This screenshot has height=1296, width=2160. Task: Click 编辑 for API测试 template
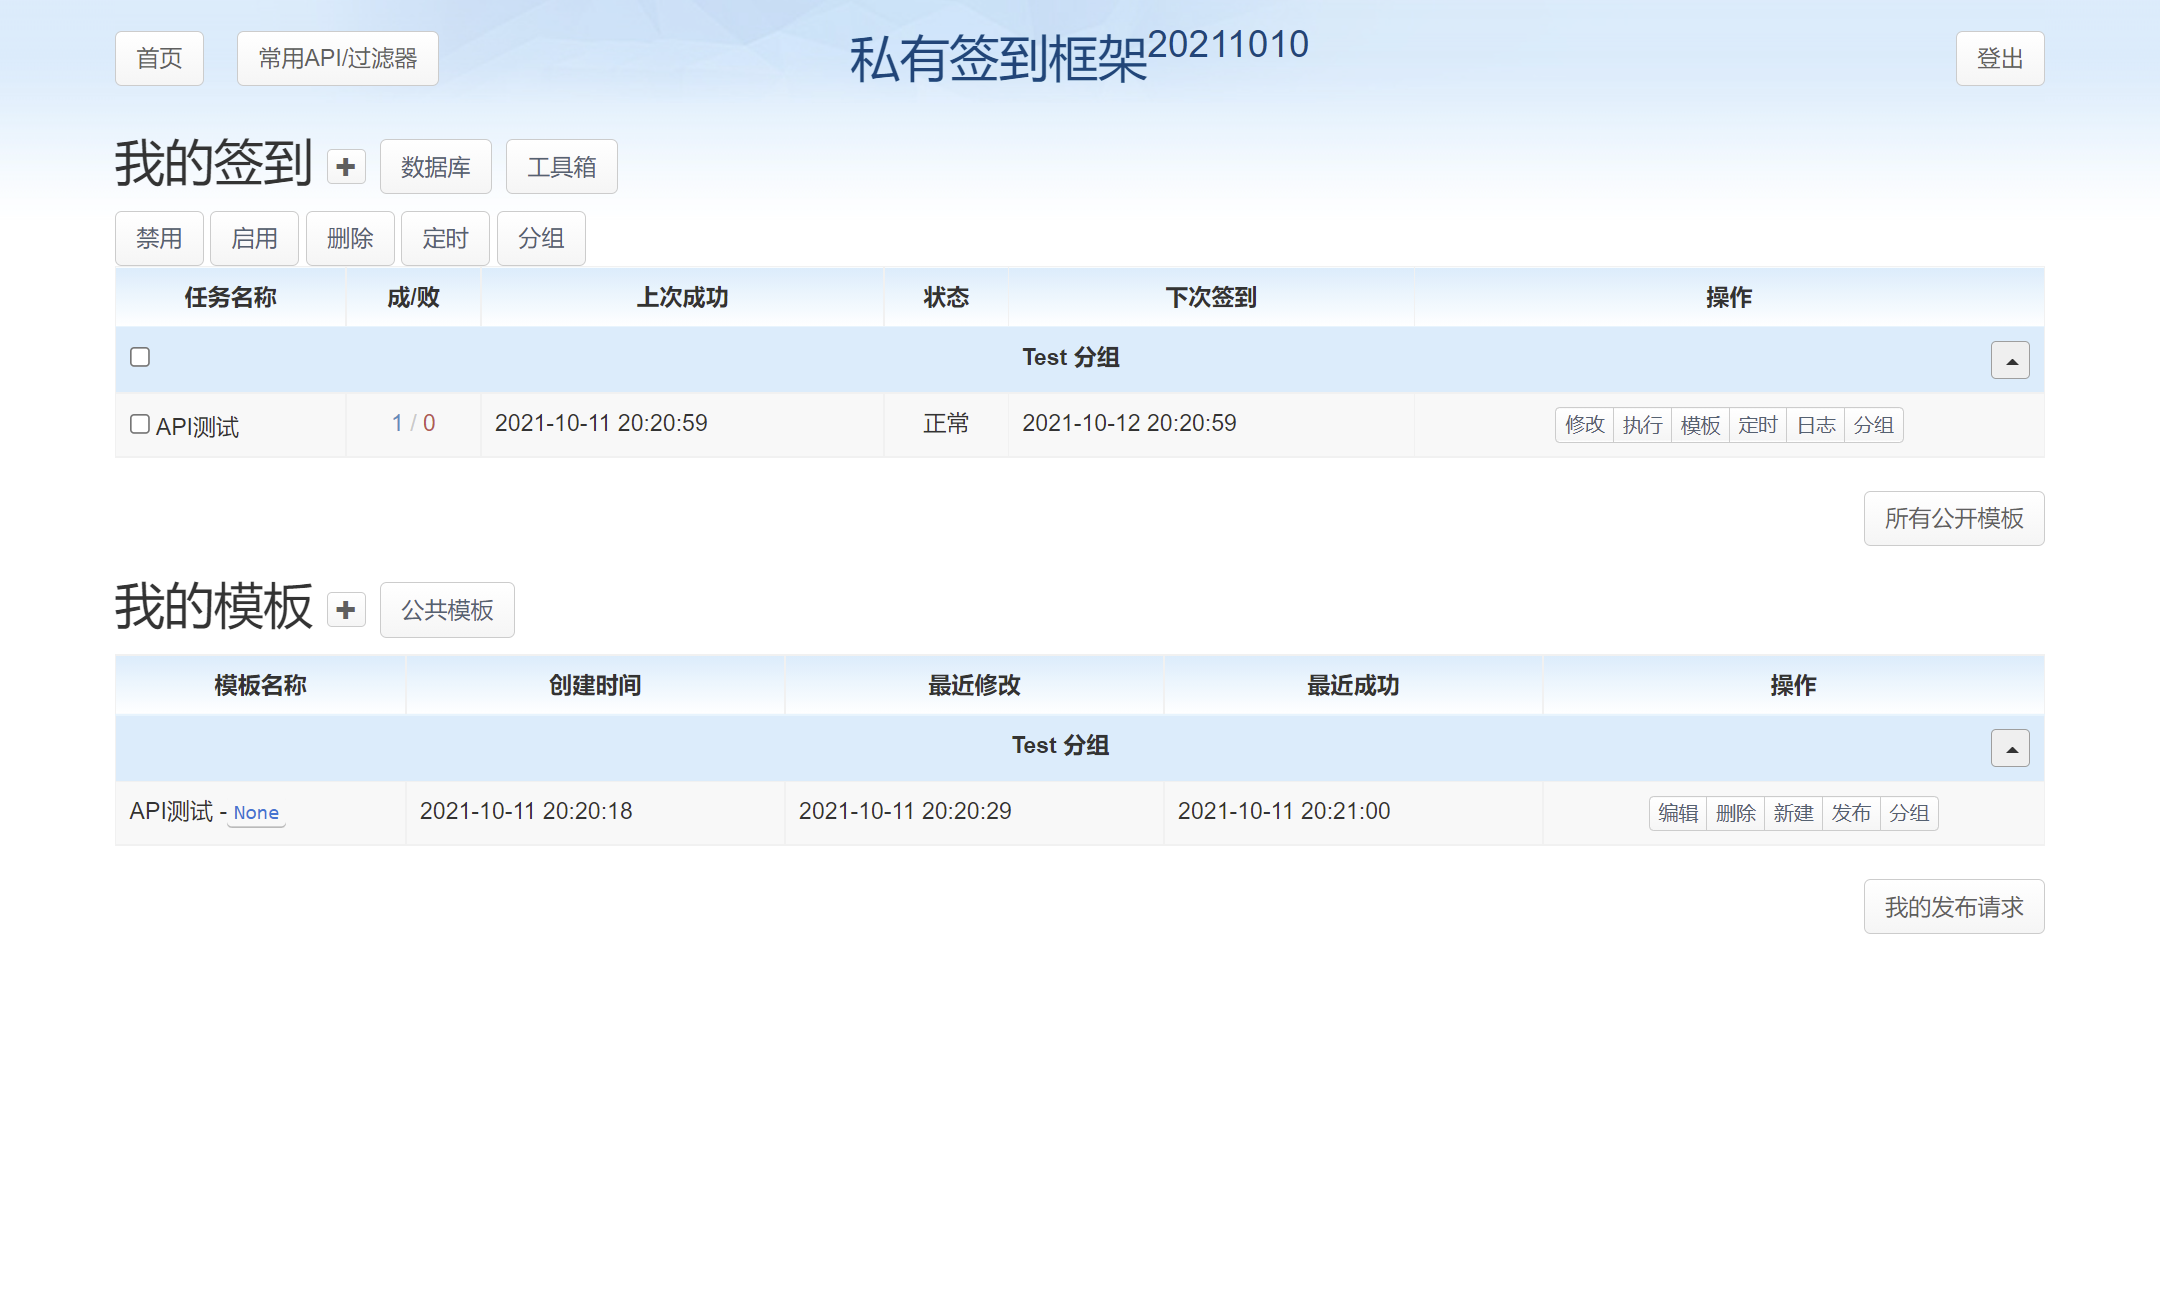[x=1678, y=813]
